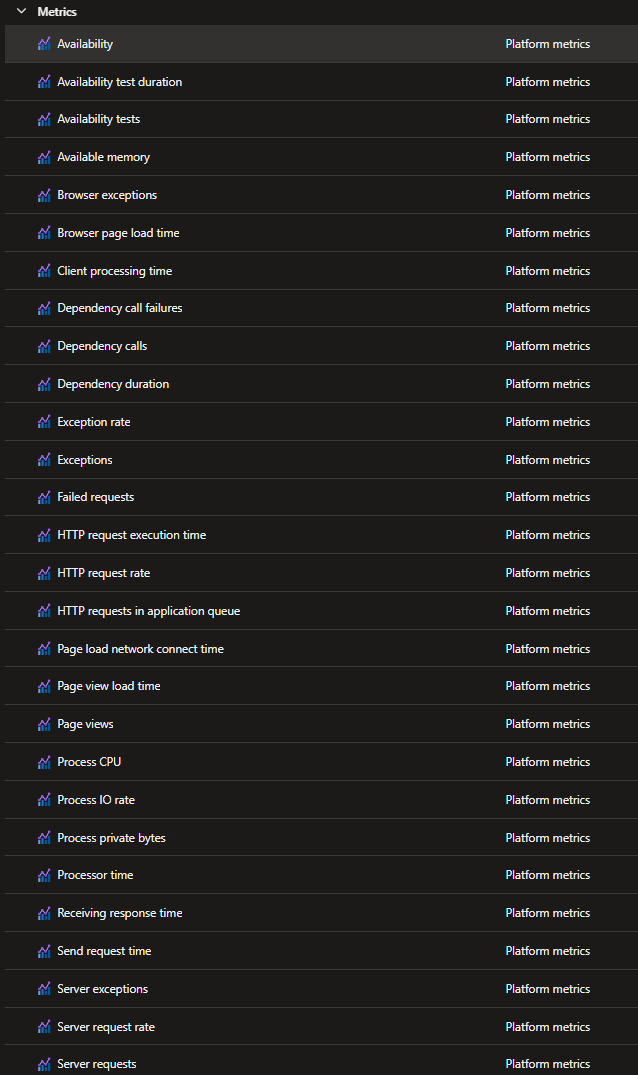Collapse the Metrics section chevron
Screen dimensions: 638x1075
[x=21, y=12]
